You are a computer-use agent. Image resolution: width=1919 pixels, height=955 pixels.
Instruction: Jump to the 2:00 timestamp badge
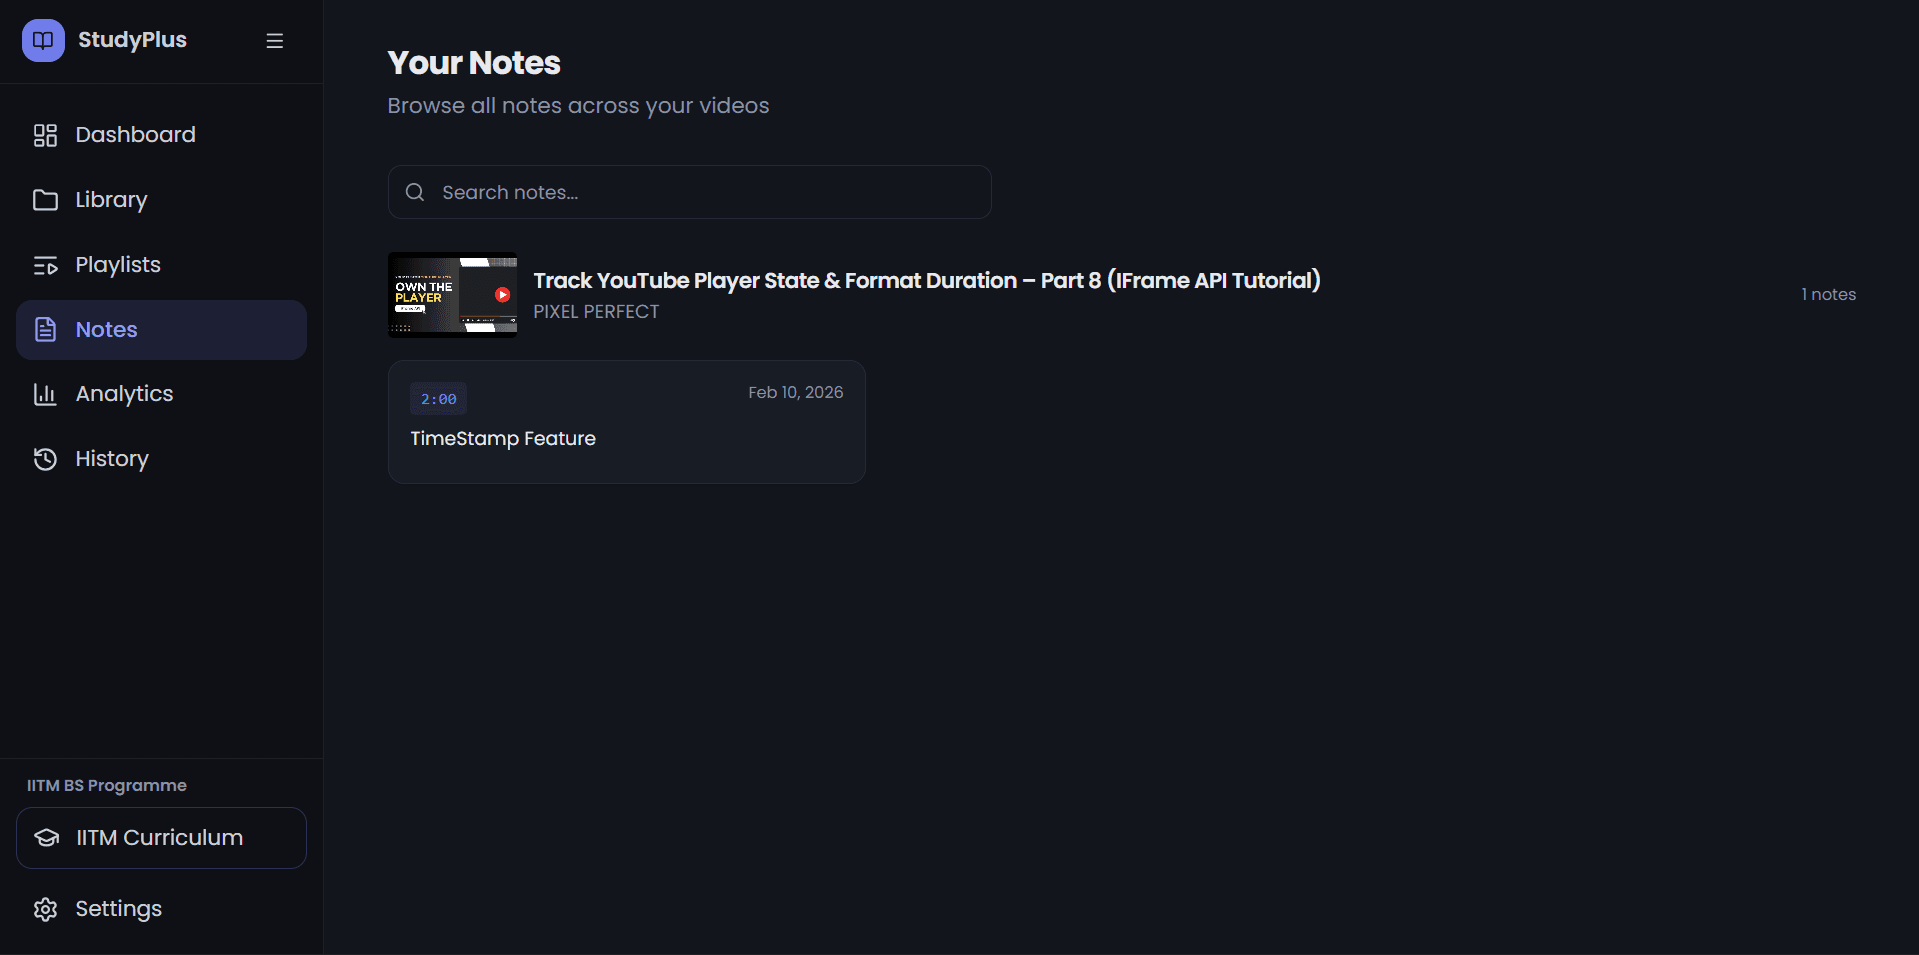[438, 399]
